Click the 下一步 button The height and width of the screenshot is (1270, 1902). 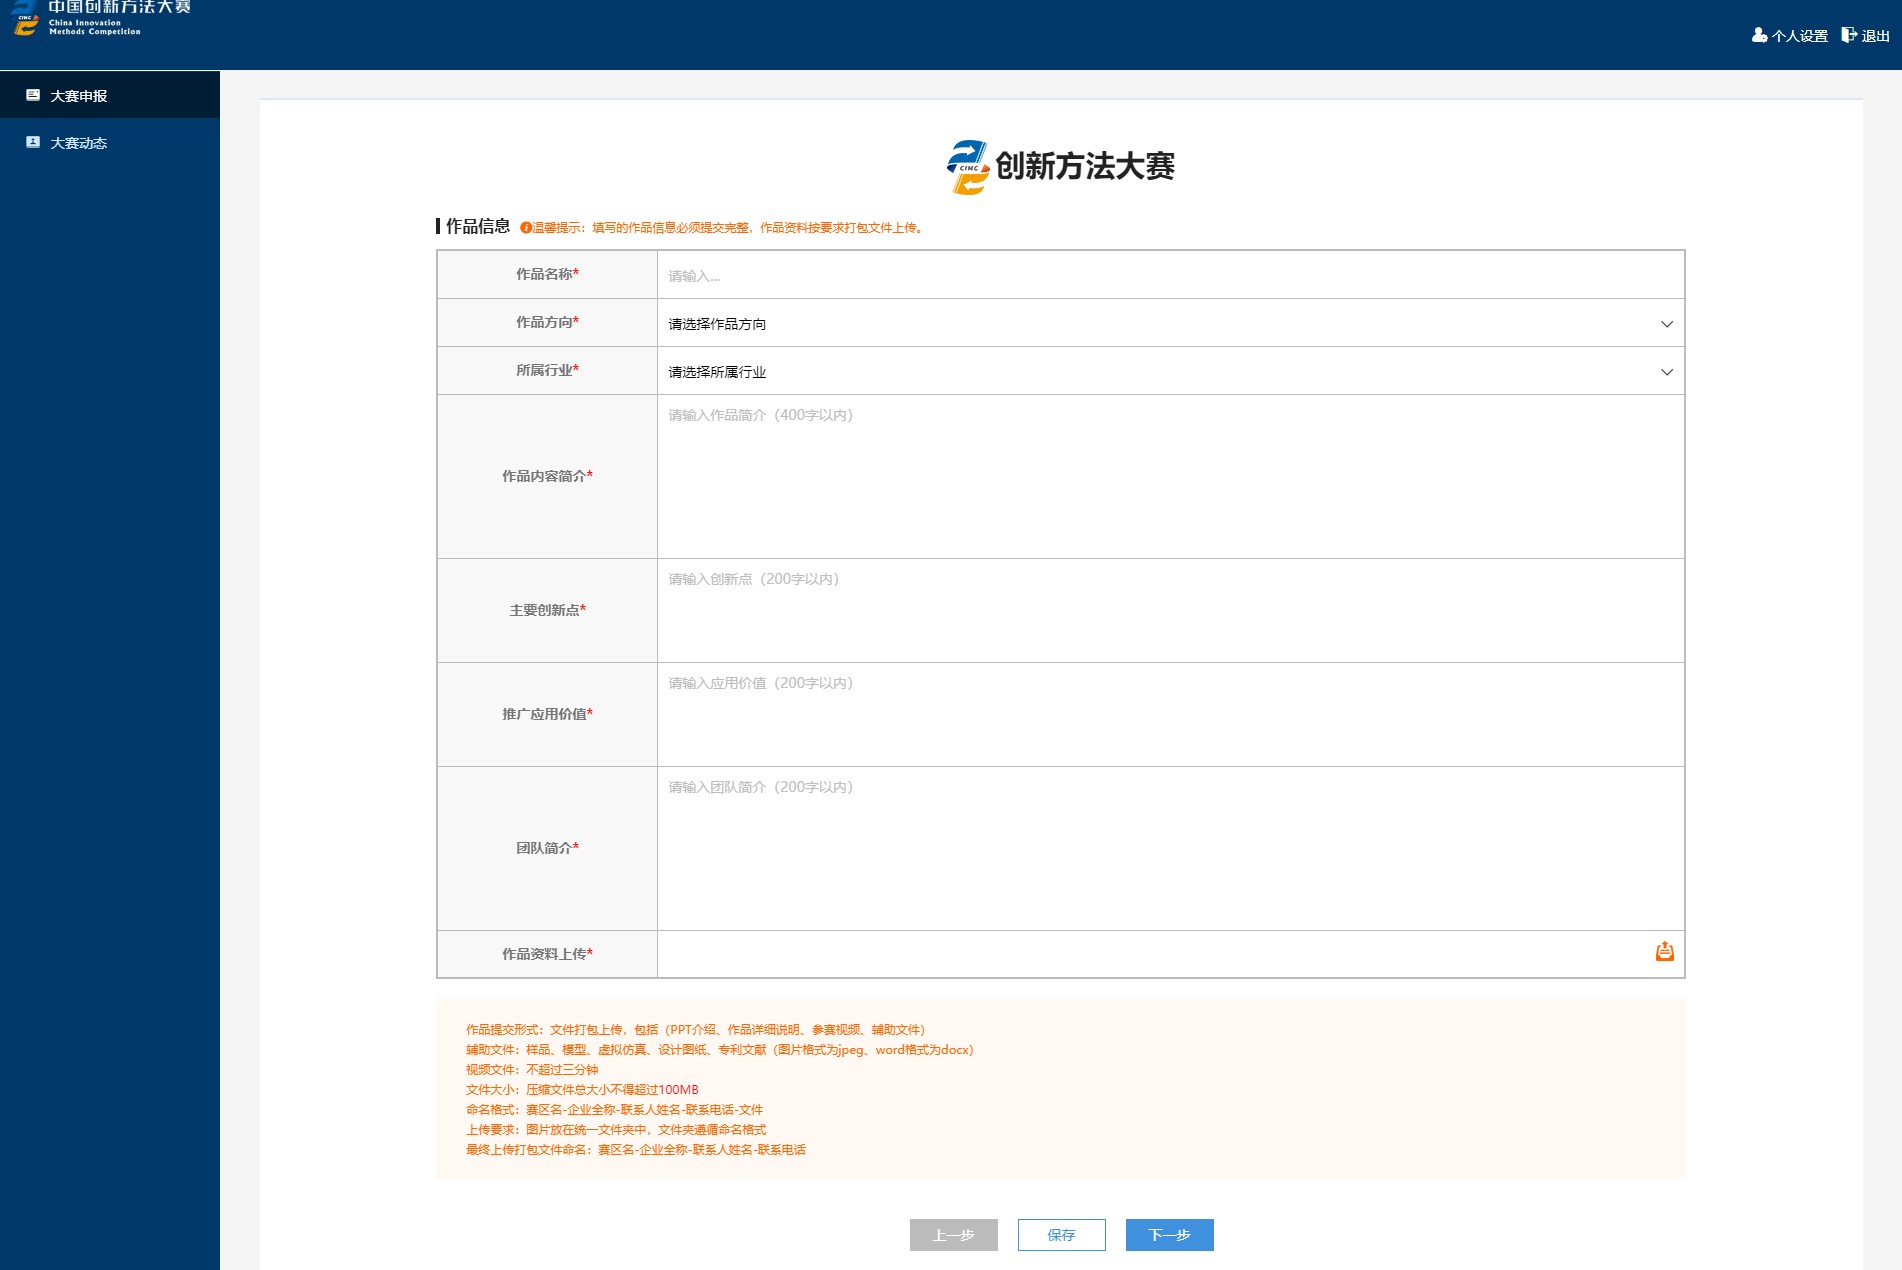pyautogui.click(x=1169, y=1235)
